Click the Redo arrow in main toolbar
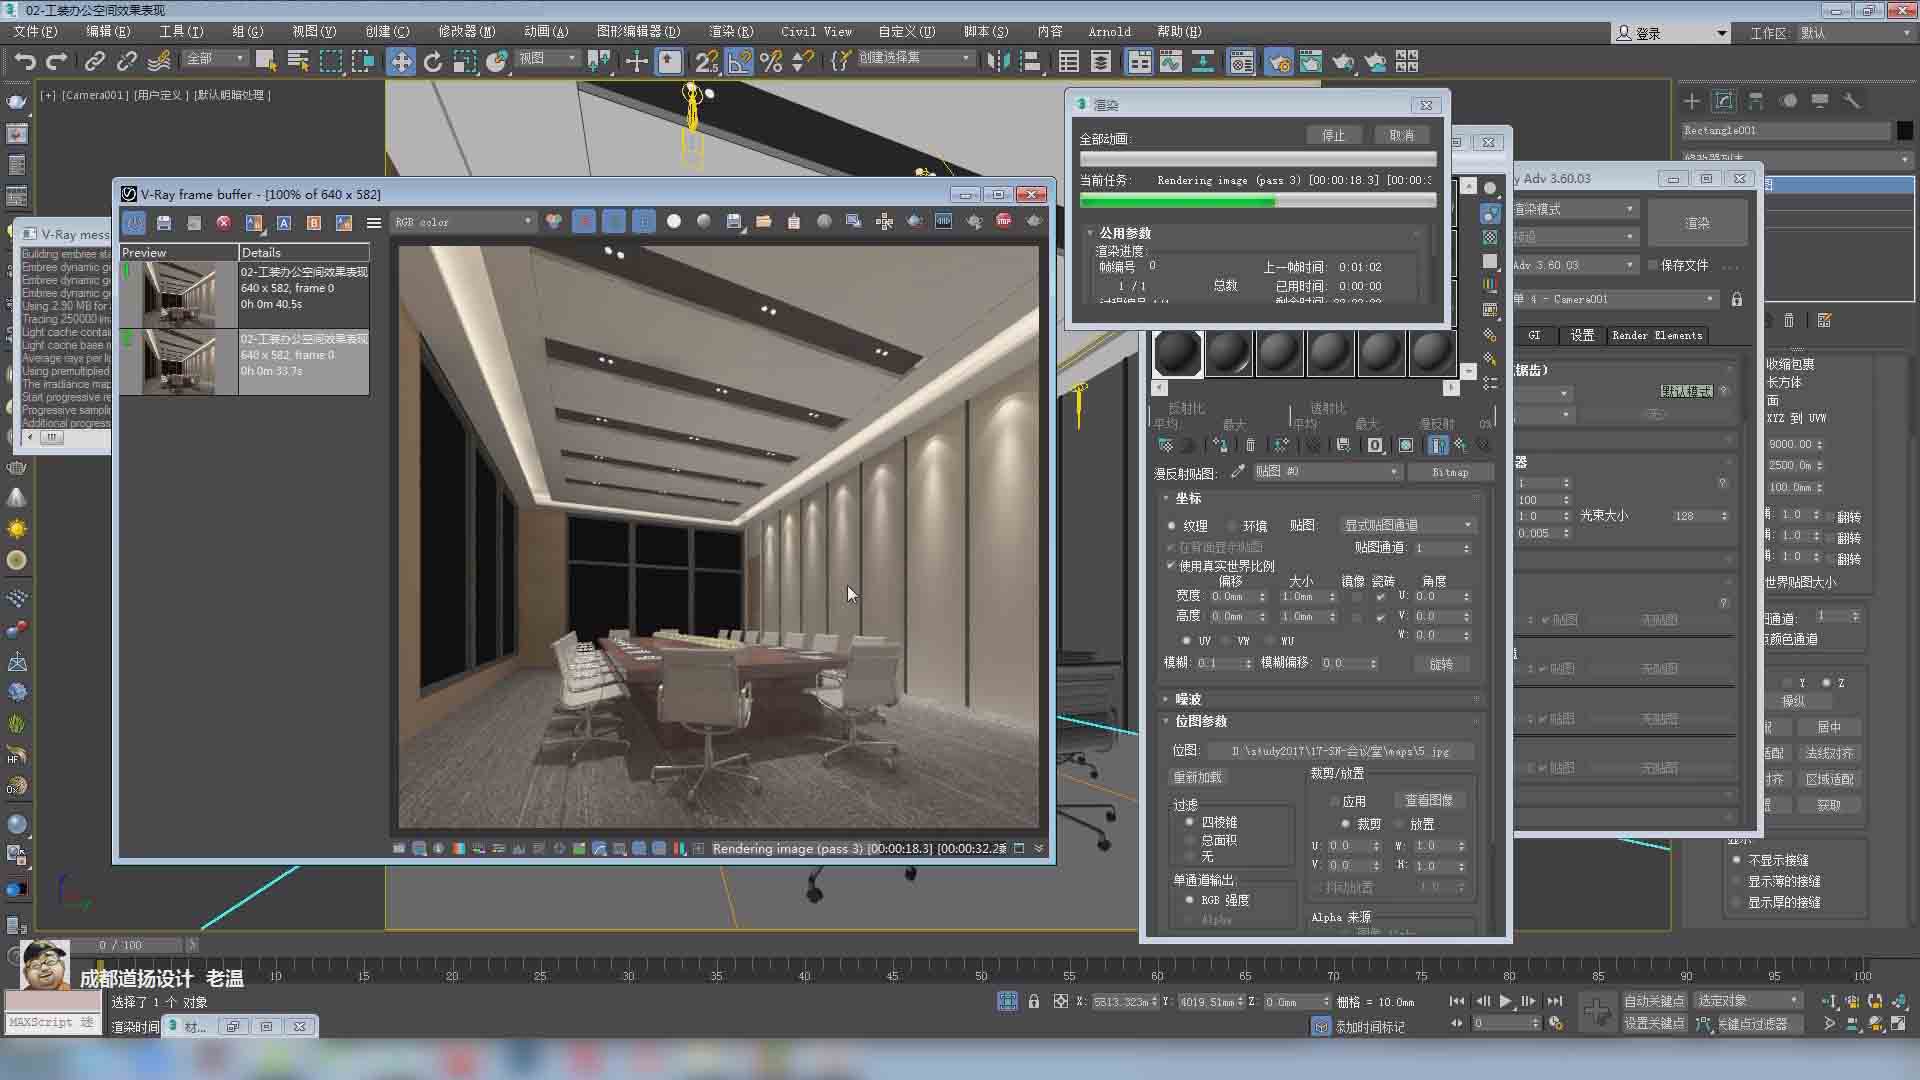Viewport: 1920px width, 1080px height. coord(57,62)
